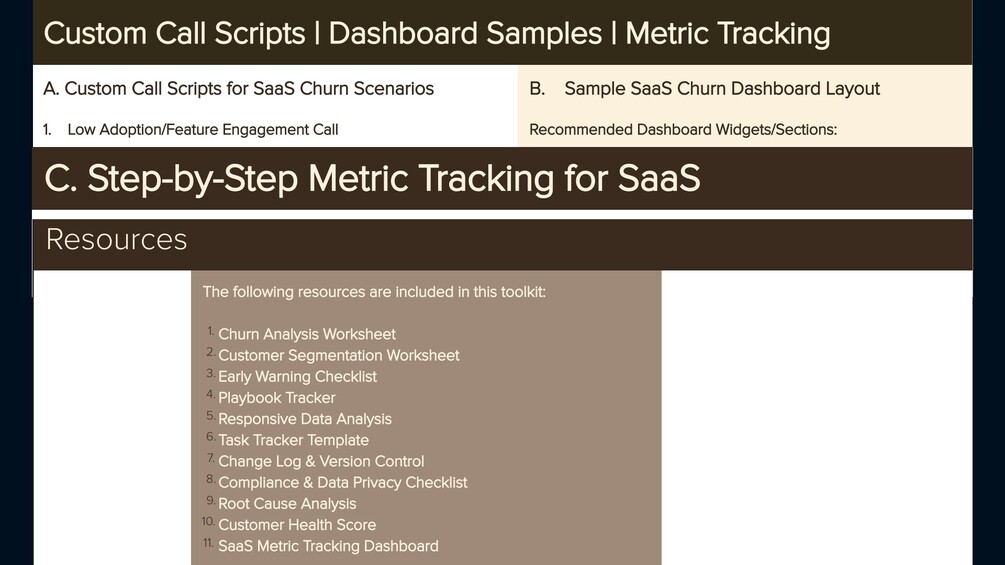The width and height of the screenshot is (1005, 565).
Task: Select Early Warning Checklist entry
Action: (x=297, y=376)
